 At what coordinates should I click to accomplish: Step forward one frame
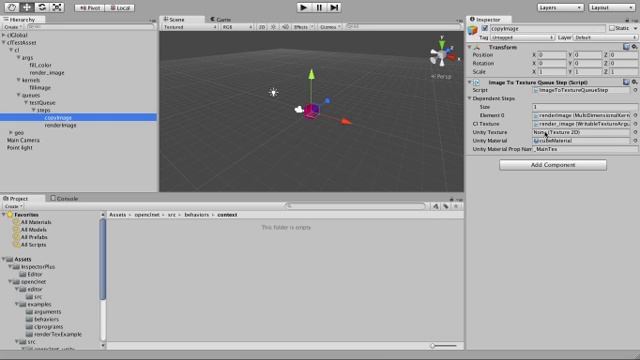click(334, 7)
